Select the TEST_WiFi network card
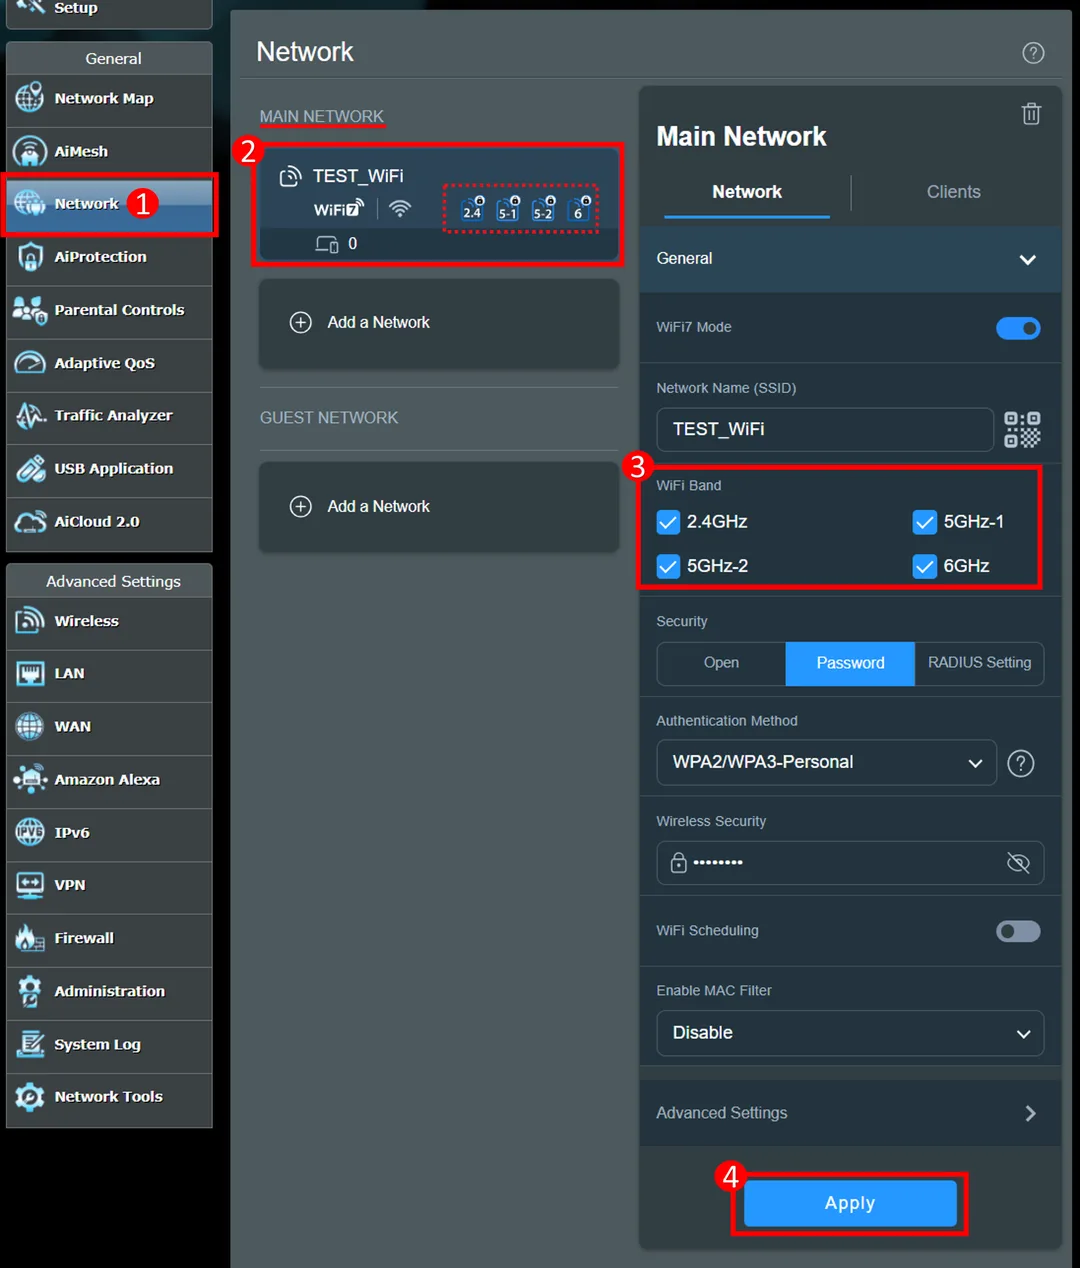1080x1268 pixels. point(439,205)
